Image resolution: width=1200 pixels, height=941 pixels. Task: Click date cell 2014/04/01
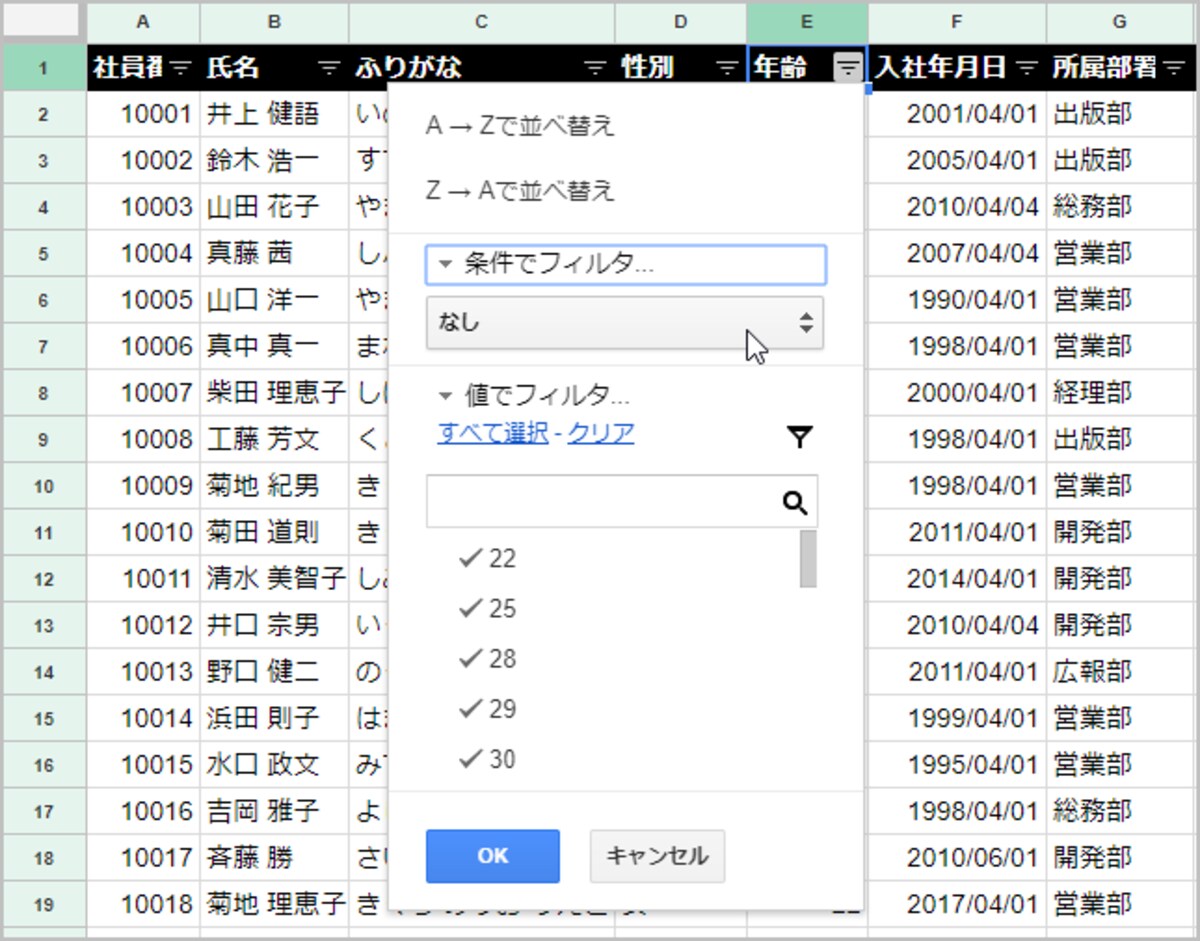point(957,578)
